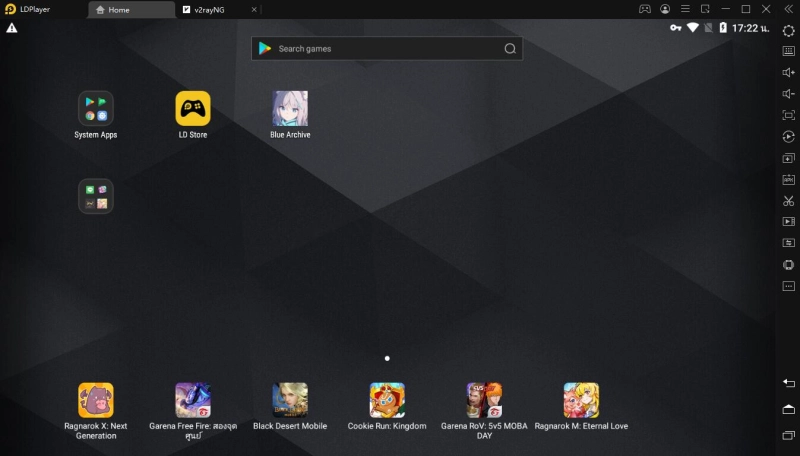The width and height of the screenshot is (800, 456).
Task: Click the Google Play icon in search bar
Action: coord(265,48)
